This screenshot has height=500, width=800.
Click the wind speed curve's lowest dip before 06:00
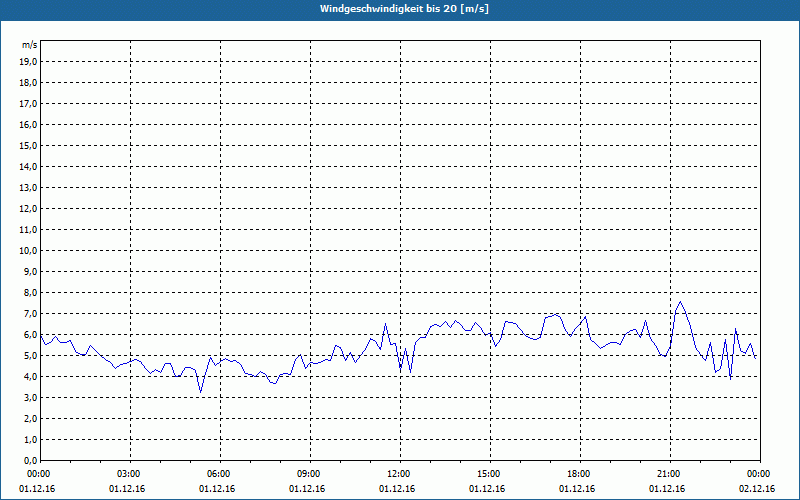click(x=201, y=392)
